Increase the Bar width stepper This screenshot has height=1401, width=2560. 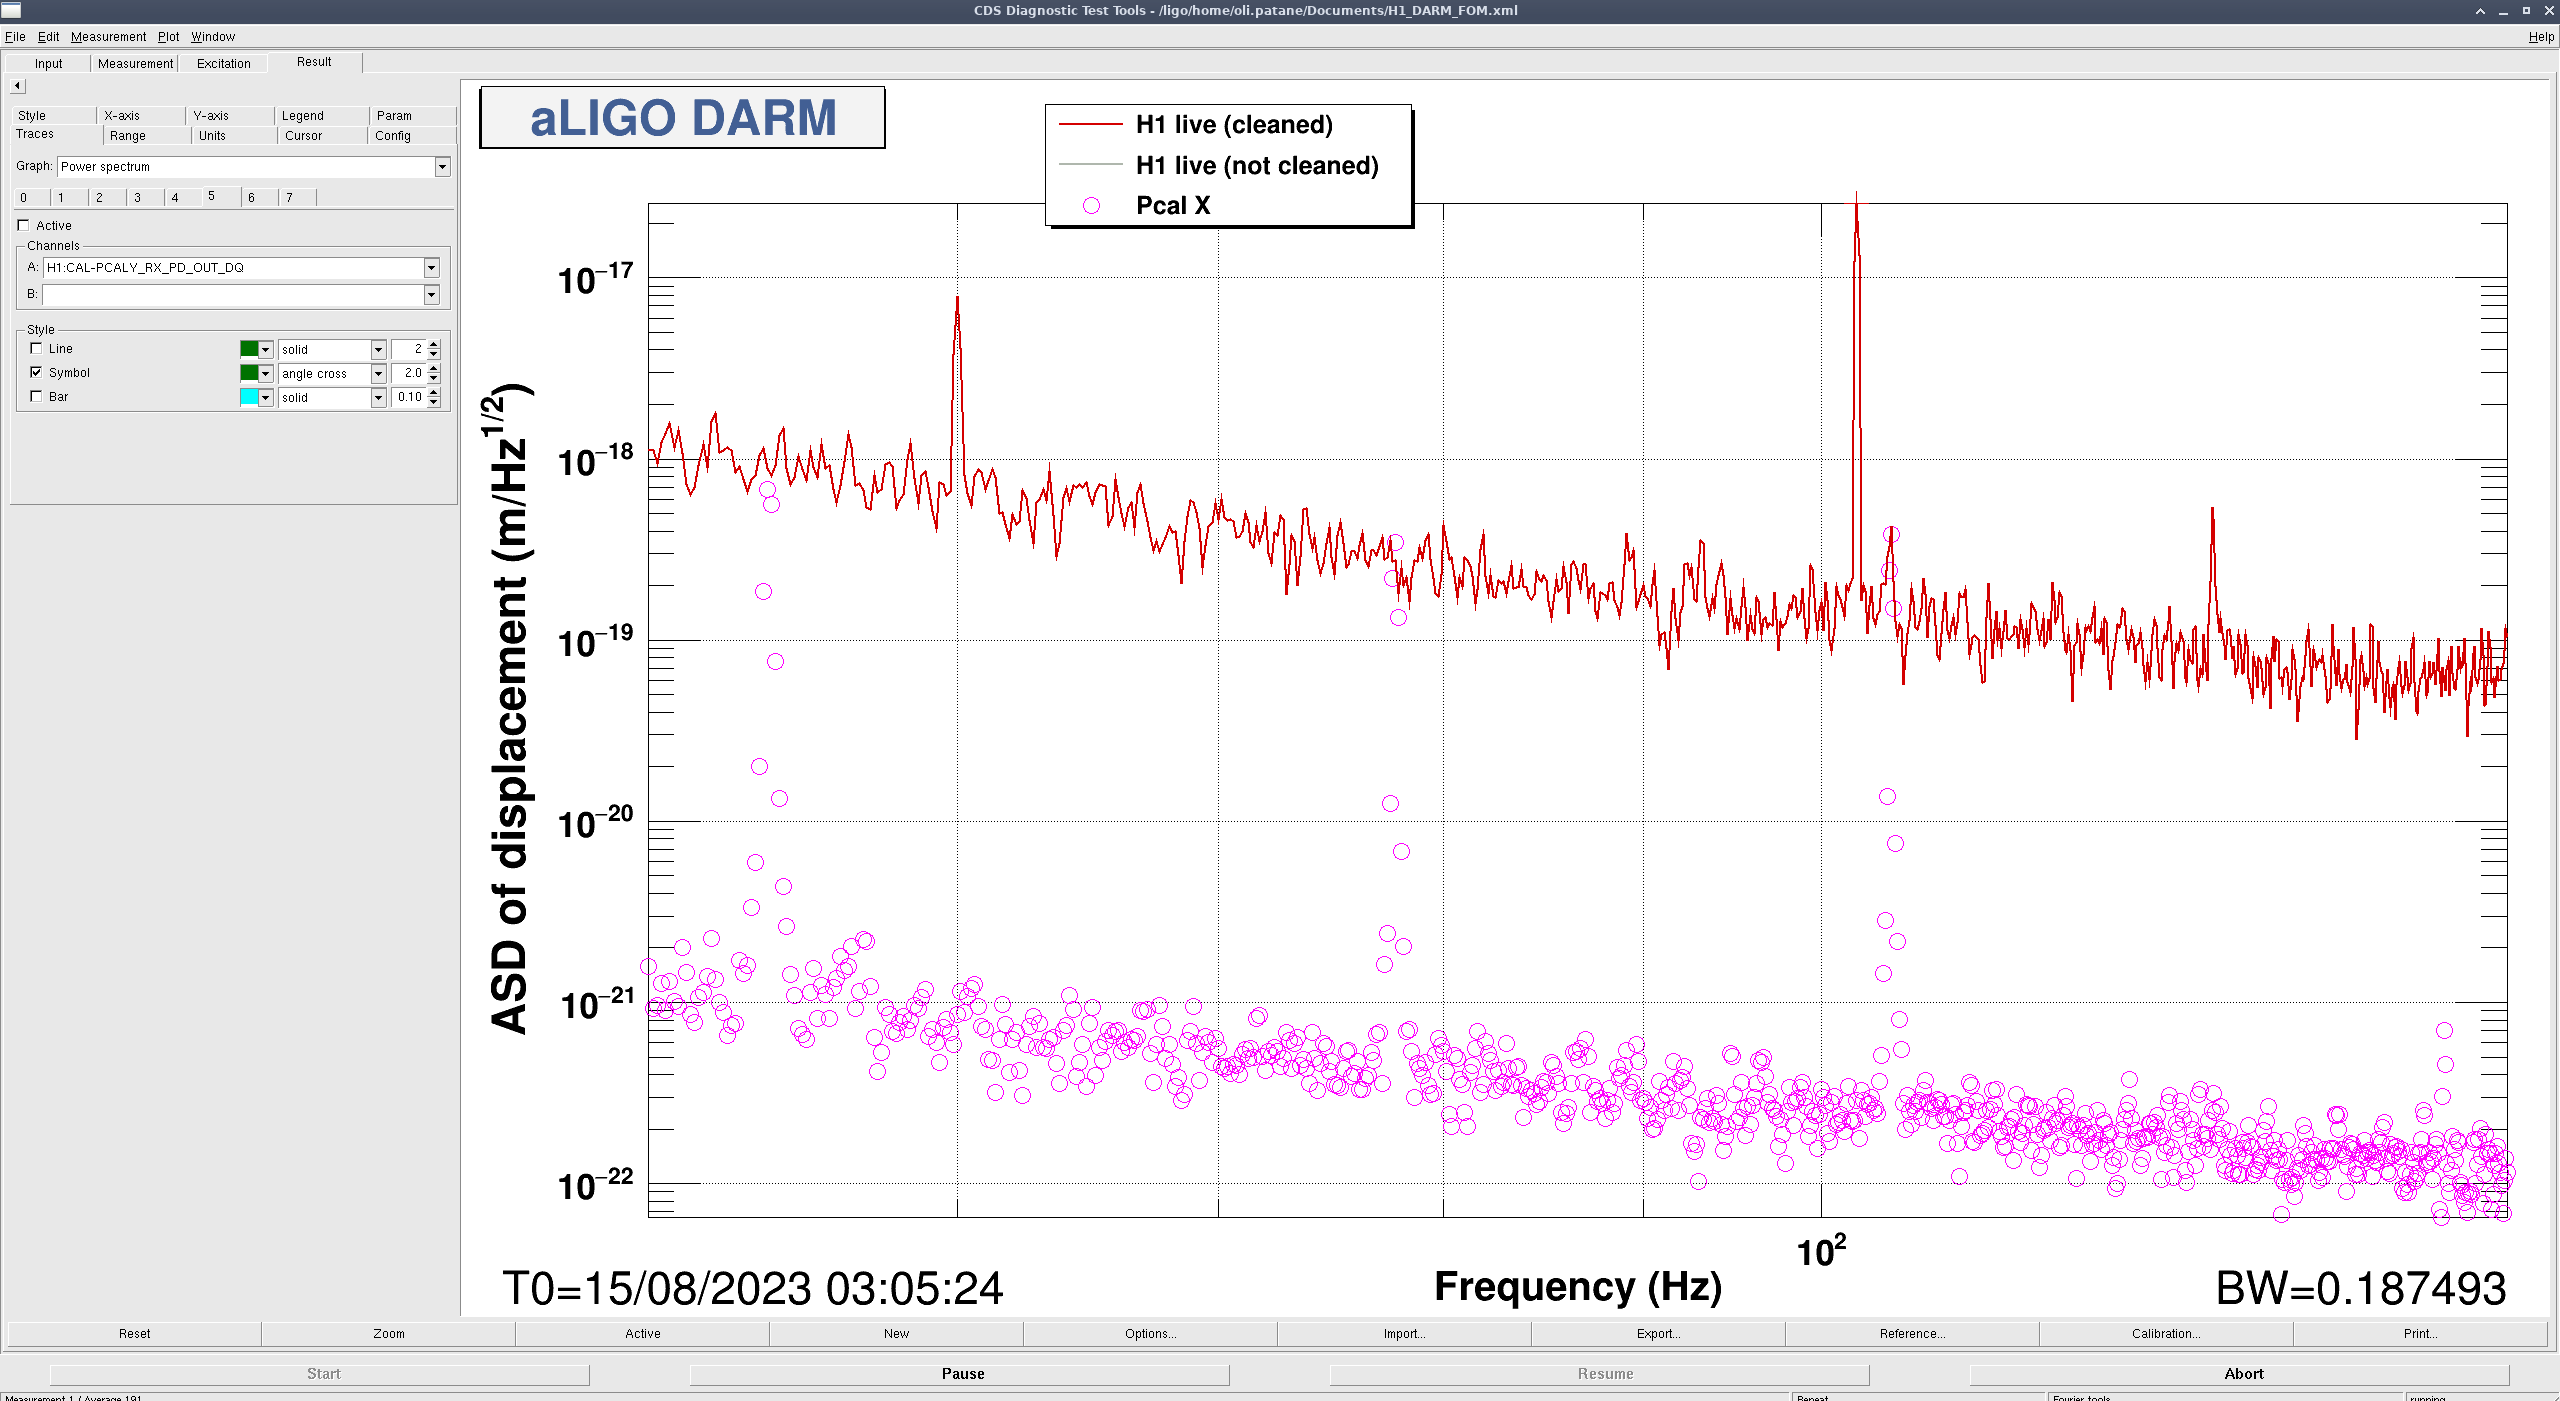[x=434, y=392]
